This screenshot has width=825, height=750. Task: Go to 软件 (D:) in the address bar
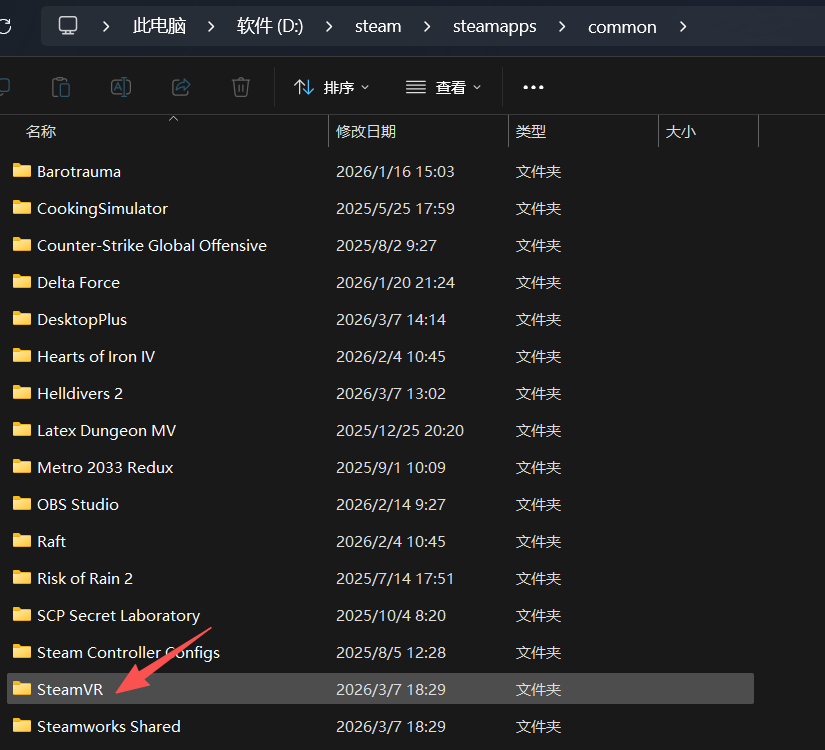[270, 26]
